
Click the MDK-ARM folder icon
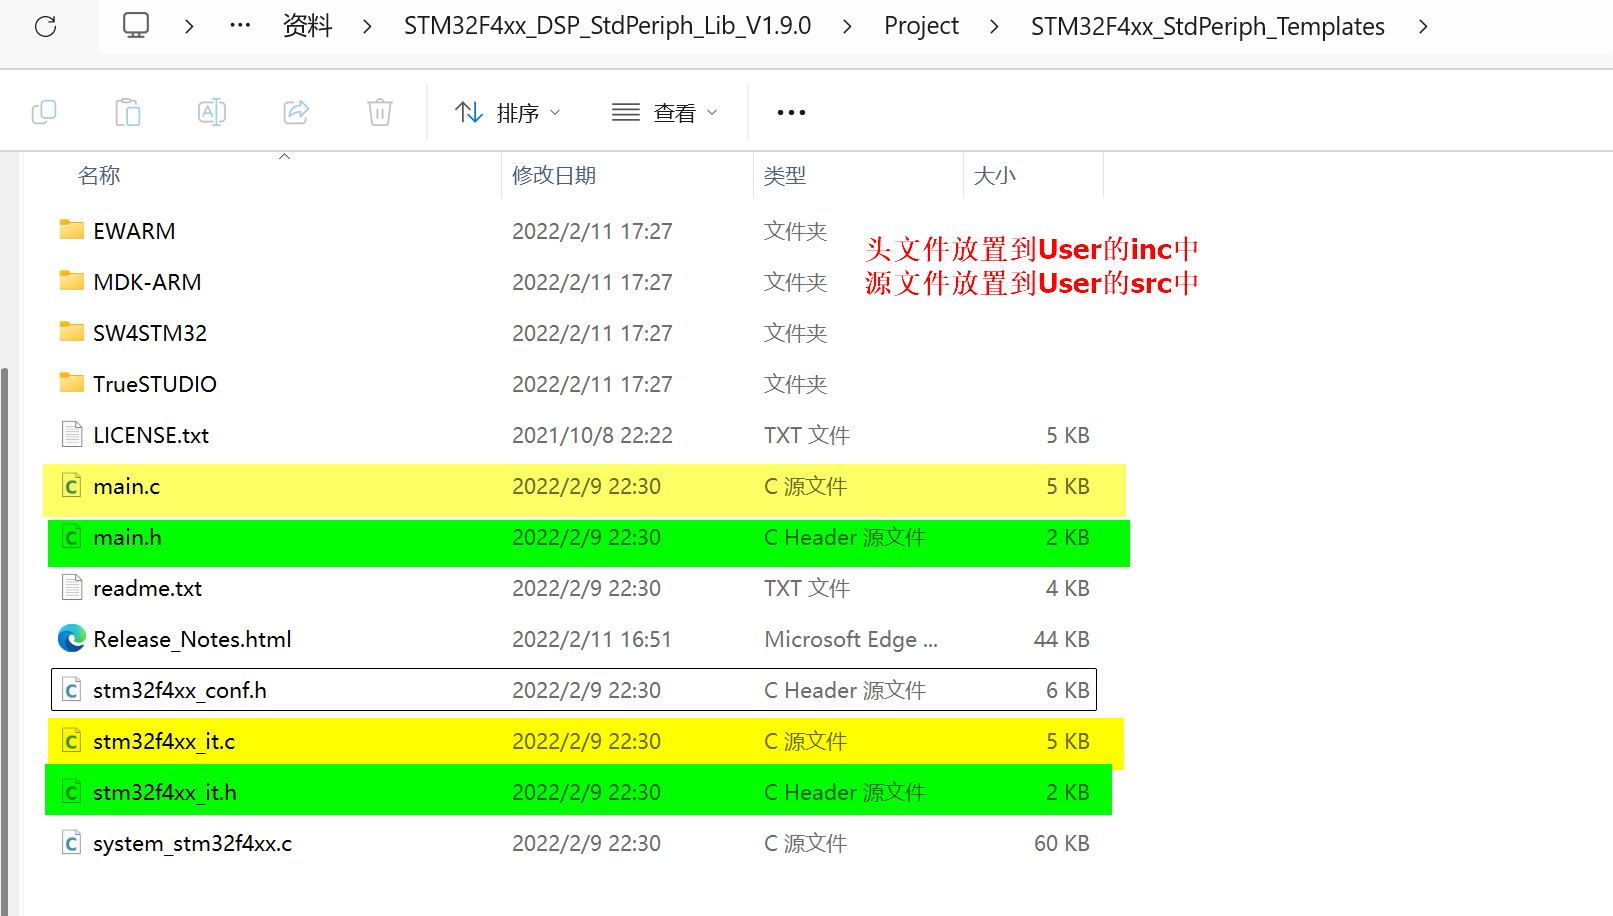[x=72, y=281]
